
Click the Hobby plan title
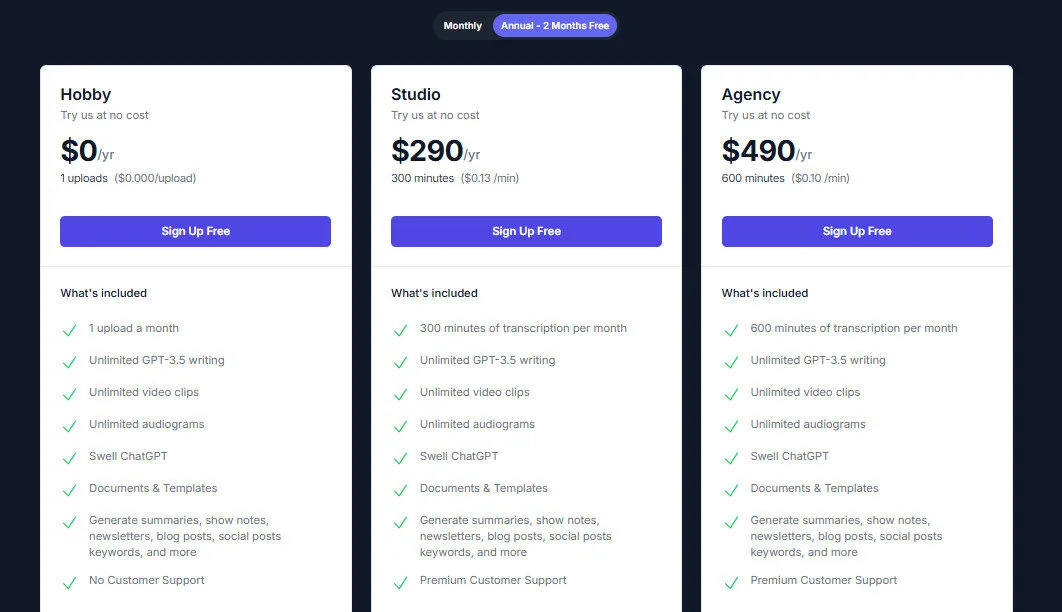[85, 94]
